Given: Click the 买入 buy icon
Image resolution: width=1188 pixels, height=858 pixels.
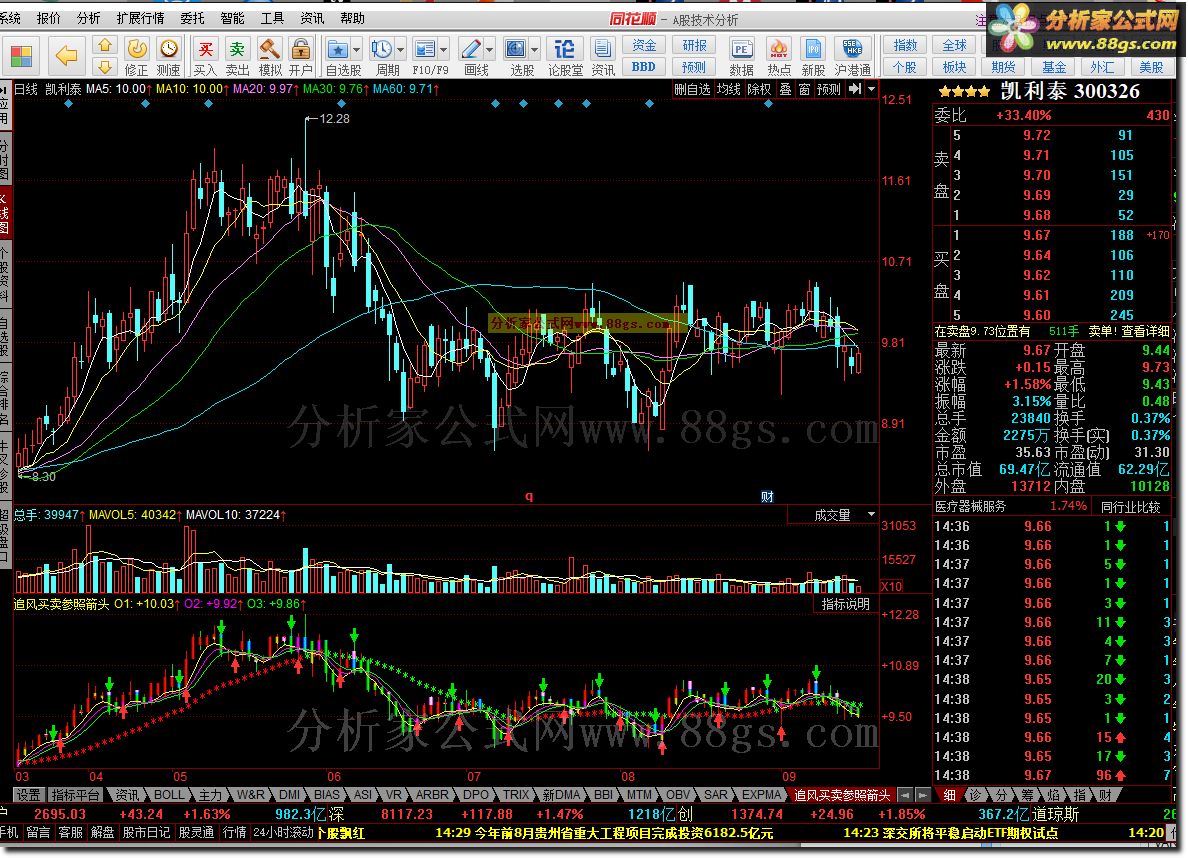Looking at the screenshot, I should click(205, 50).
